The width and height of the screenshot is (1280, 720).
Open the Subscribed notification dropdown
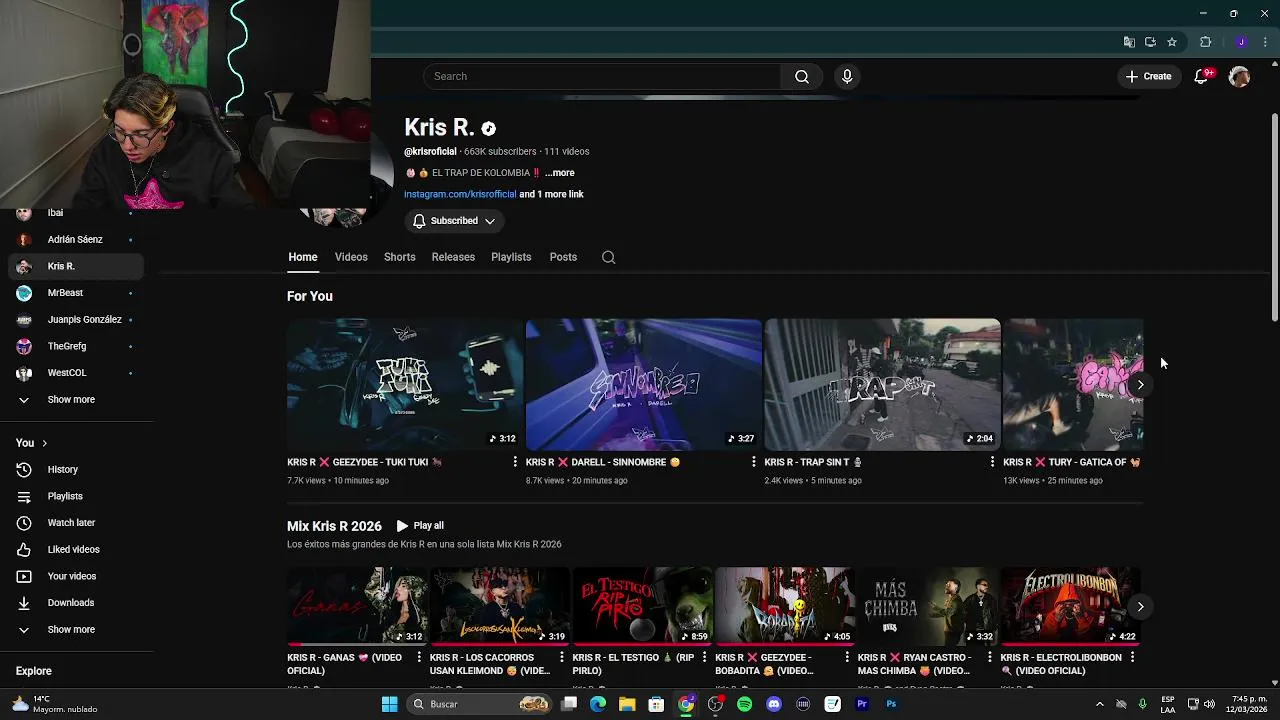(x=454, y=221)
